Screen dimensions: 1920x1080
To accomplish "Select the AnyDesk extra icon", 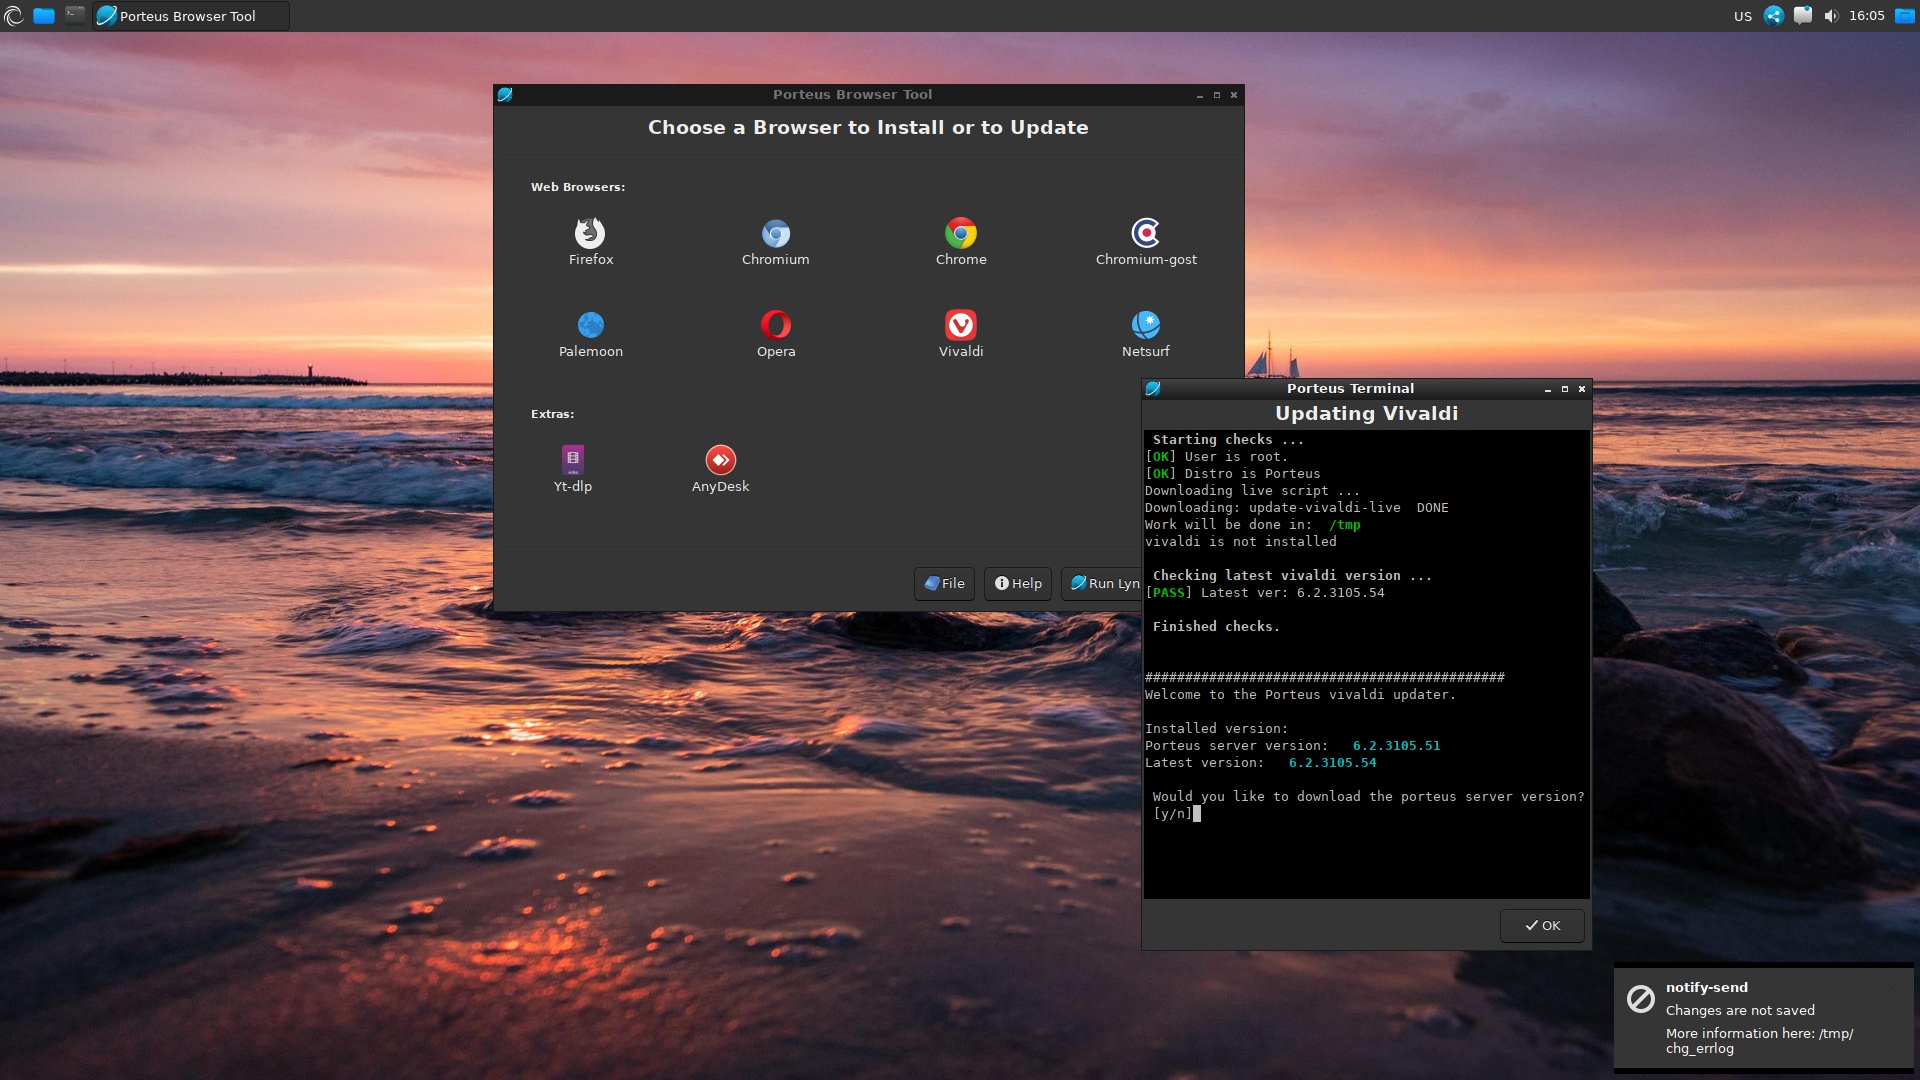I will (x=720, y=459).
